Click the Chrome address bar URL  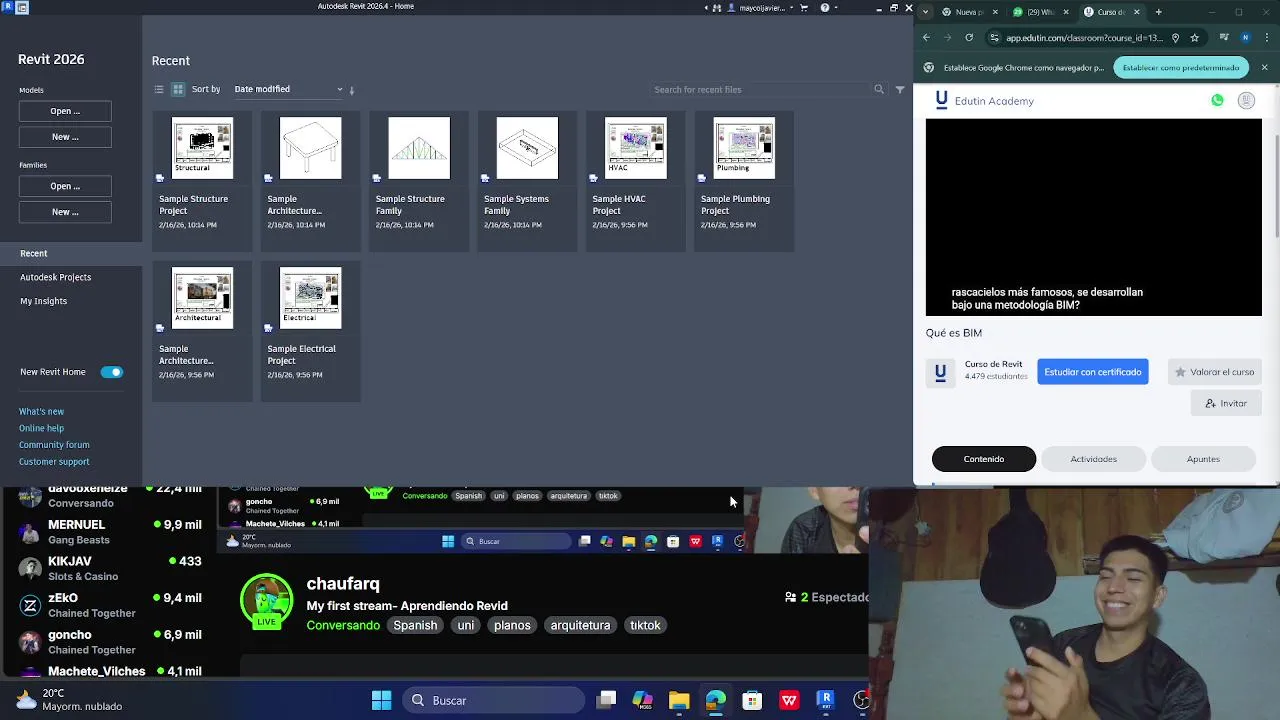pos(1084,38)
